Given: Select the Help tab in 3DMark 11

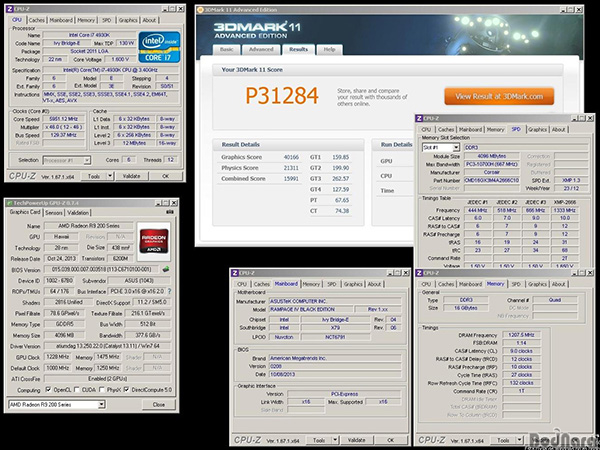Looking at the screenshot, I should 329,49.
